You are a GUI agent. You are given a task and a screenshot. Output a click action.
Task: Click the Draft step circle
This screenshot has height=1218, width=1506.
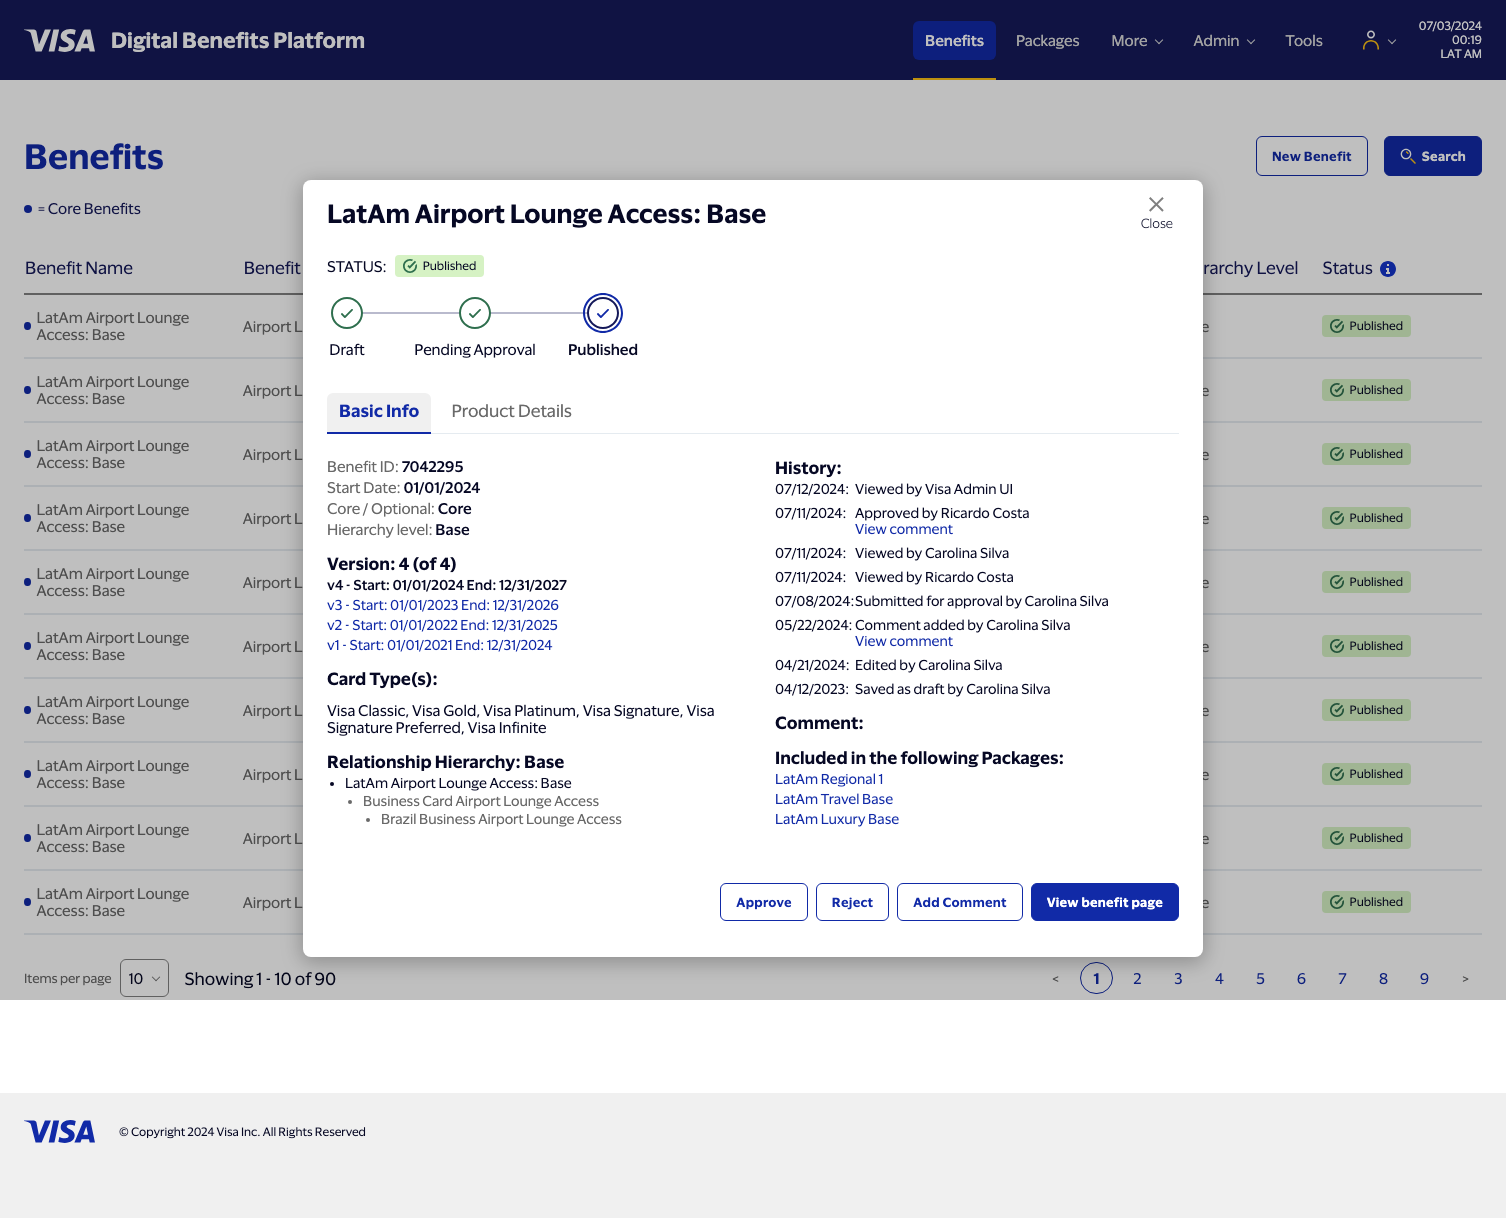pos(347,313)
